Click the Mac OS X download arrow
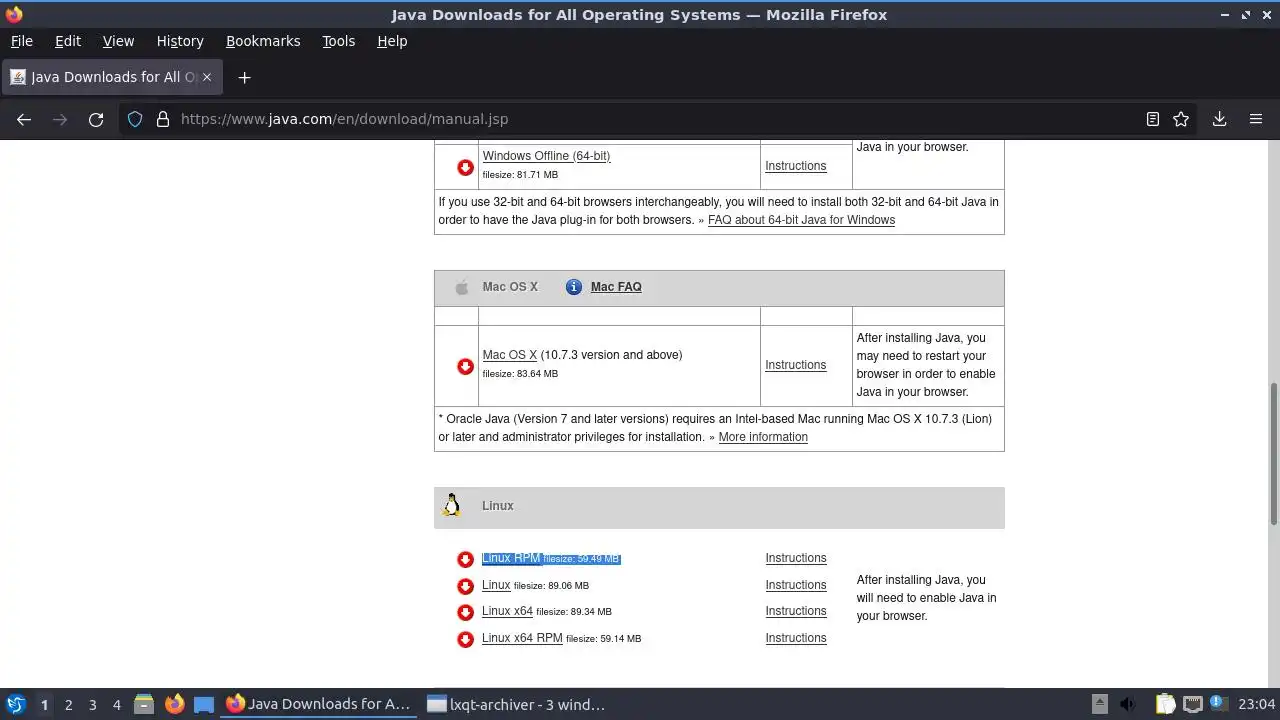Image resolution: width=1280 pixels, height=720 pixels. 465,366
